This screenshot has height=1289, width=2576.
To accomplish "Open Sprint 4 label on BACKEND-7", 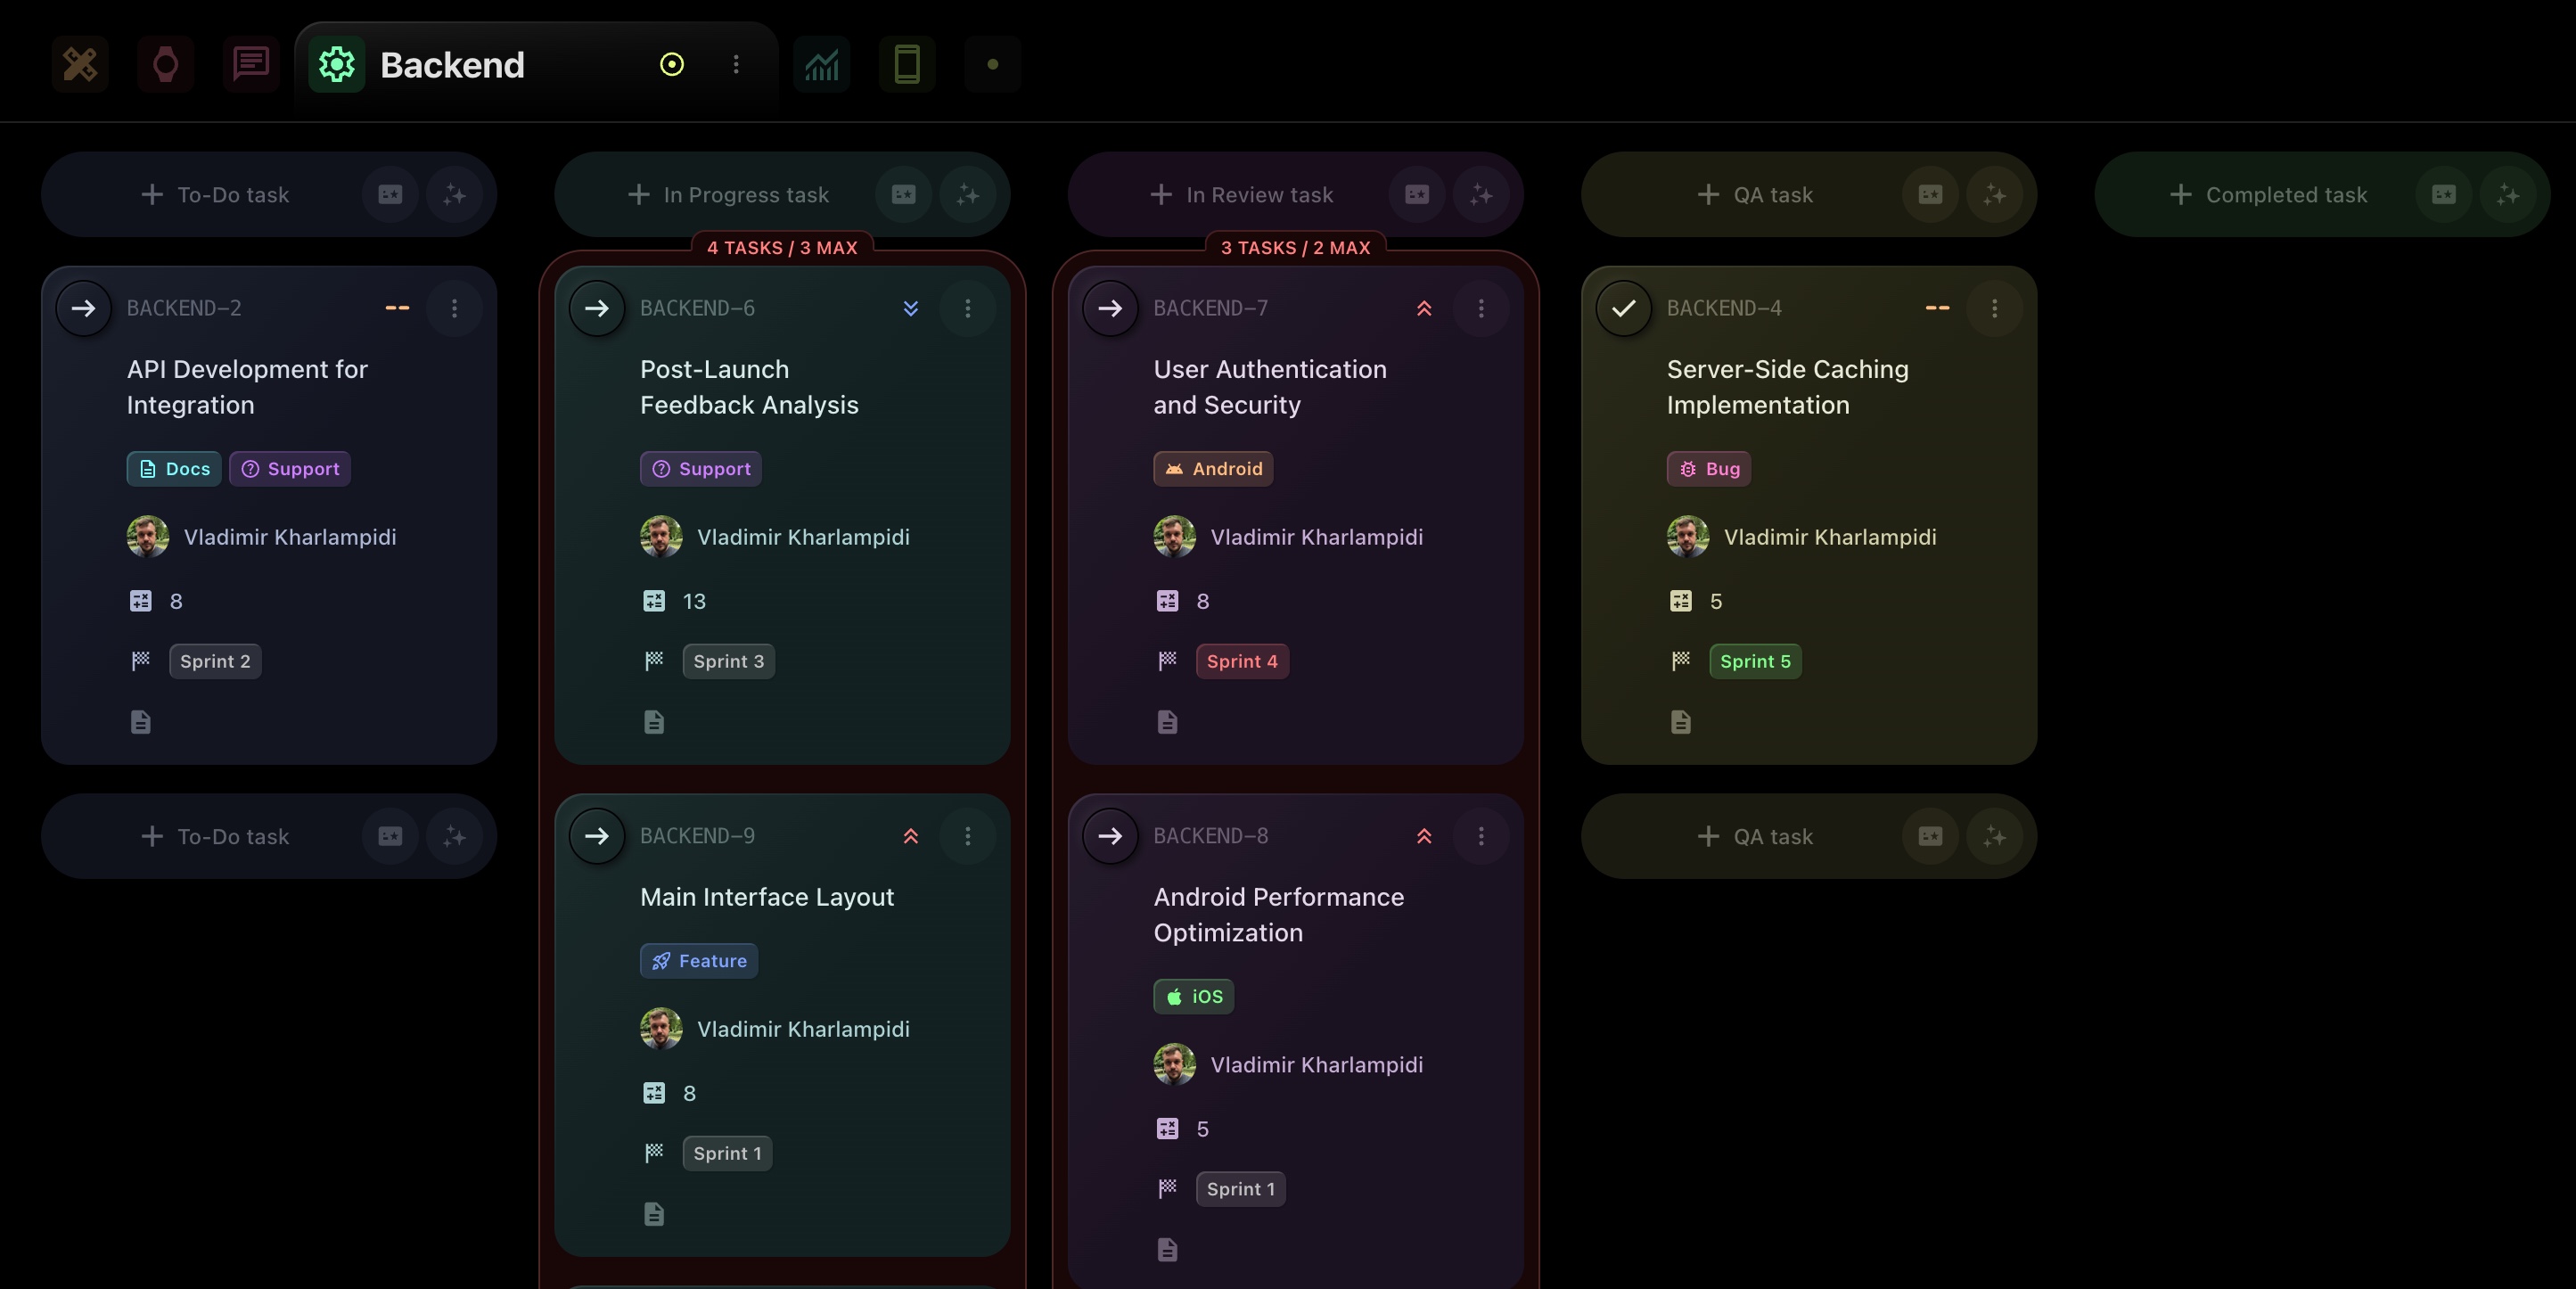I will coord(1242,661).
